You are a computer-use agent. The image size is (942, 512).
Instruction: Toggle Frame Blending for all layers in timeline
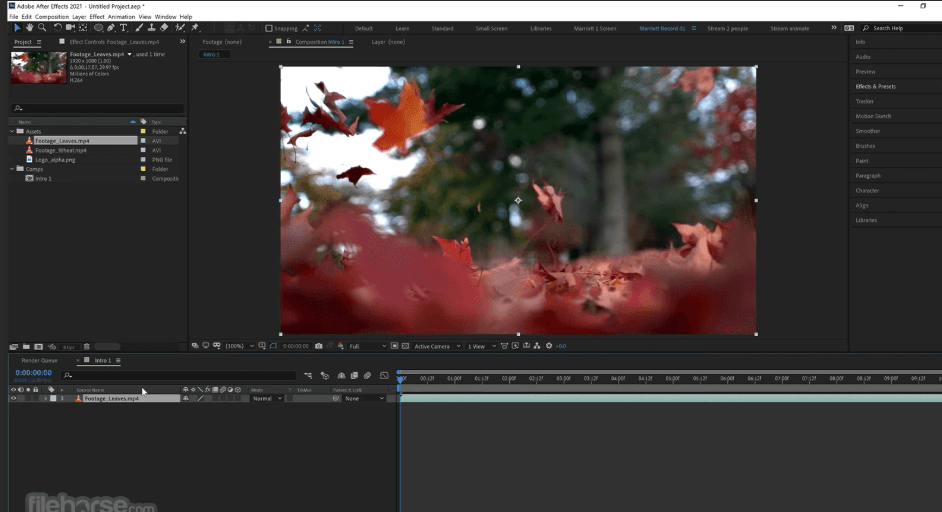click(354, 376)
